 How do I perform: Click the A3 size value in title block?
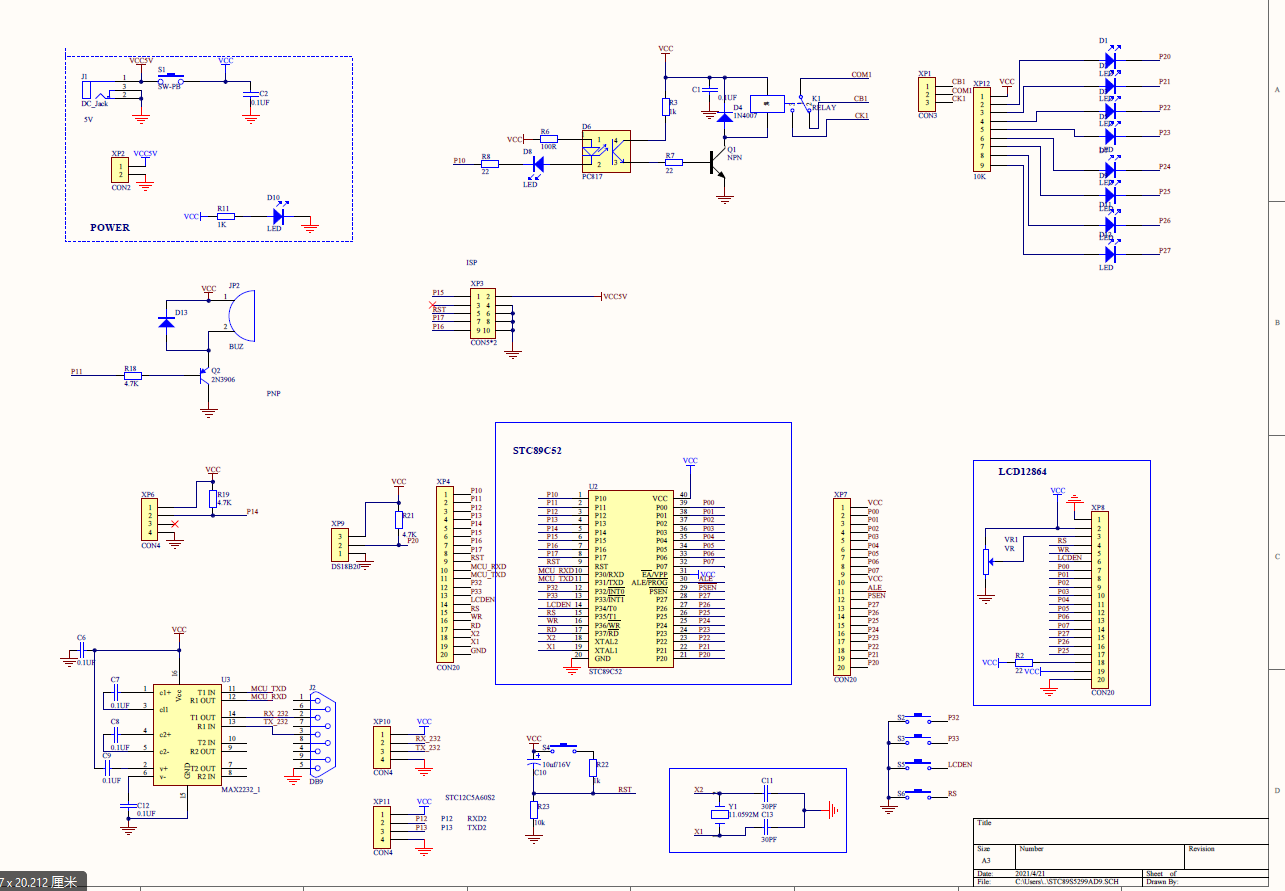(x=986, y=860)
